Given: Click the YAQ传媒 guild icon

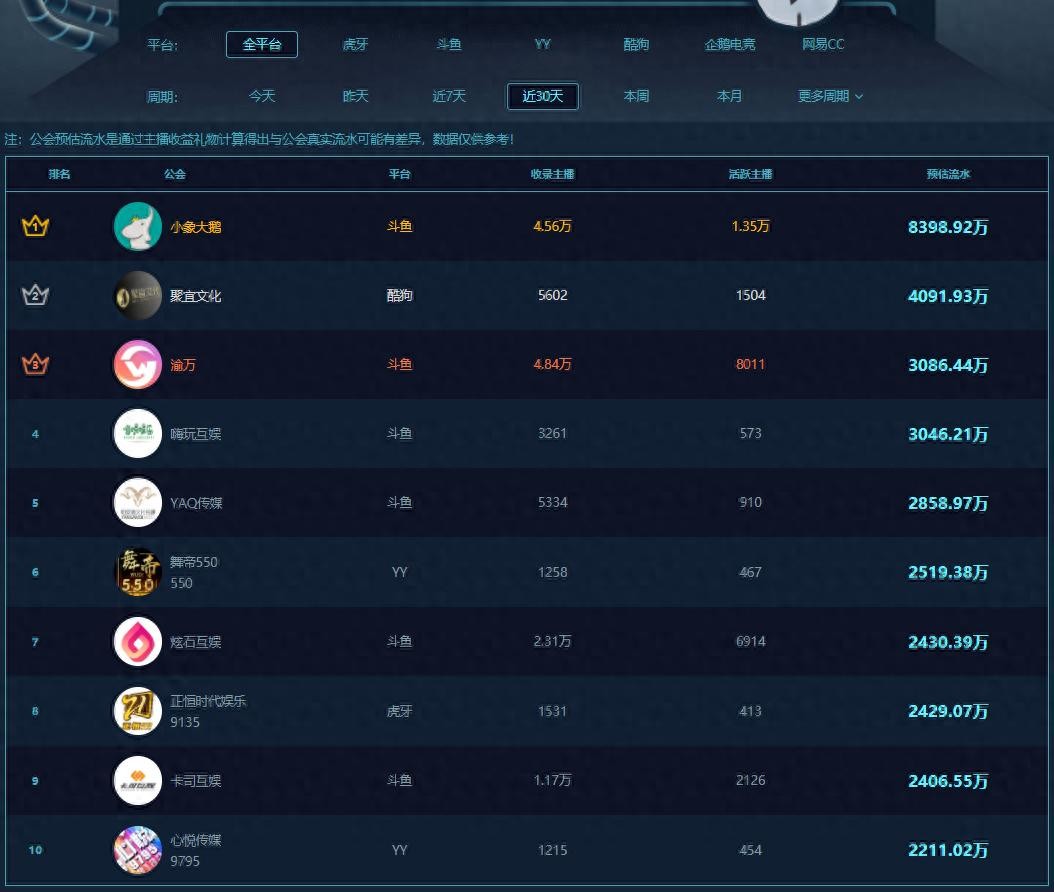Looking at the screenshot, I should click(138, 503).
